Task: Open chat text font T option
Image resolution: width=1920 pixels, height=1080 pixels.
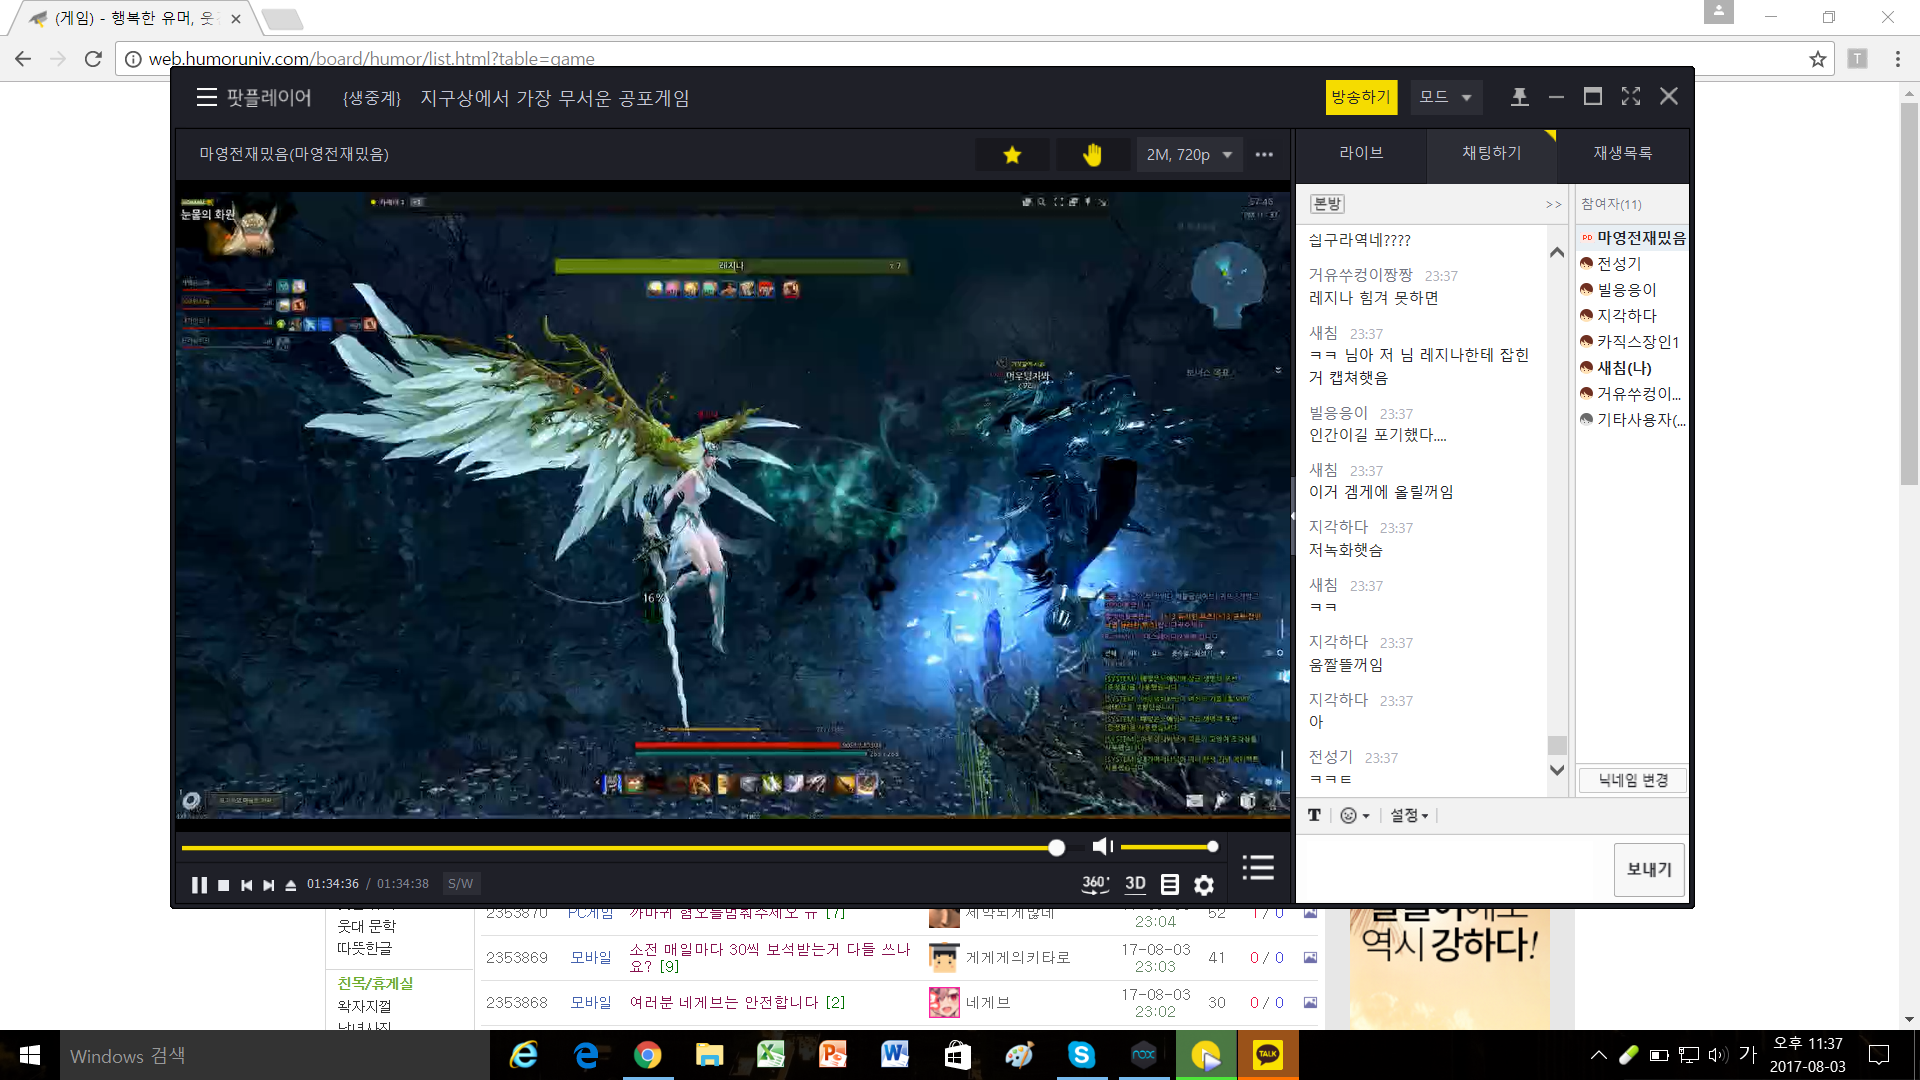Action: click(1314, 815)
